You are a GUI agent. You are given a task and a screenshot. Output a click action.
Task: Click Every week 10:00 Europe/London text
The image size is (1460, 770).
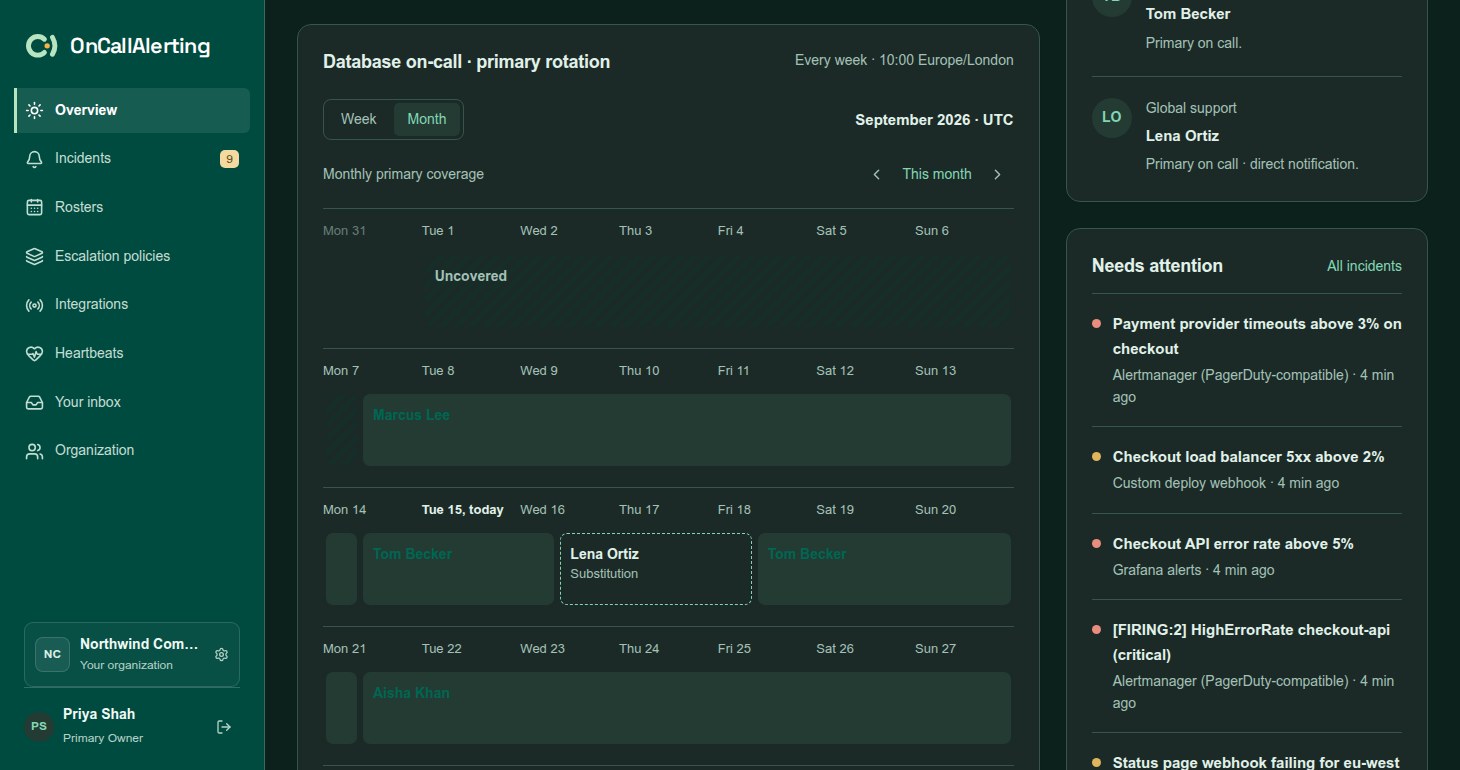click(904, 60)
